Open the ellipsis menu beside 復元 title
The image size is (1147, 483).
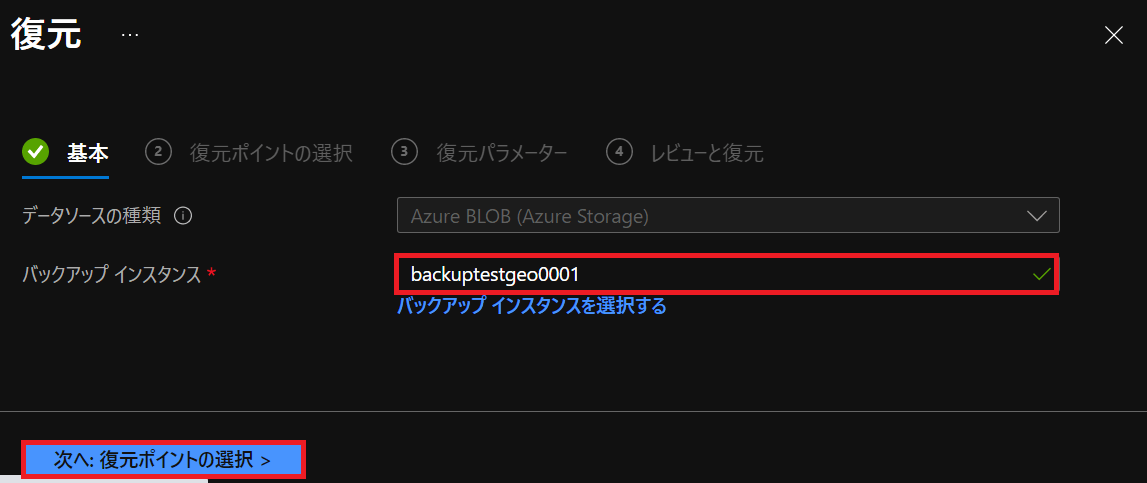coord(129,35)
